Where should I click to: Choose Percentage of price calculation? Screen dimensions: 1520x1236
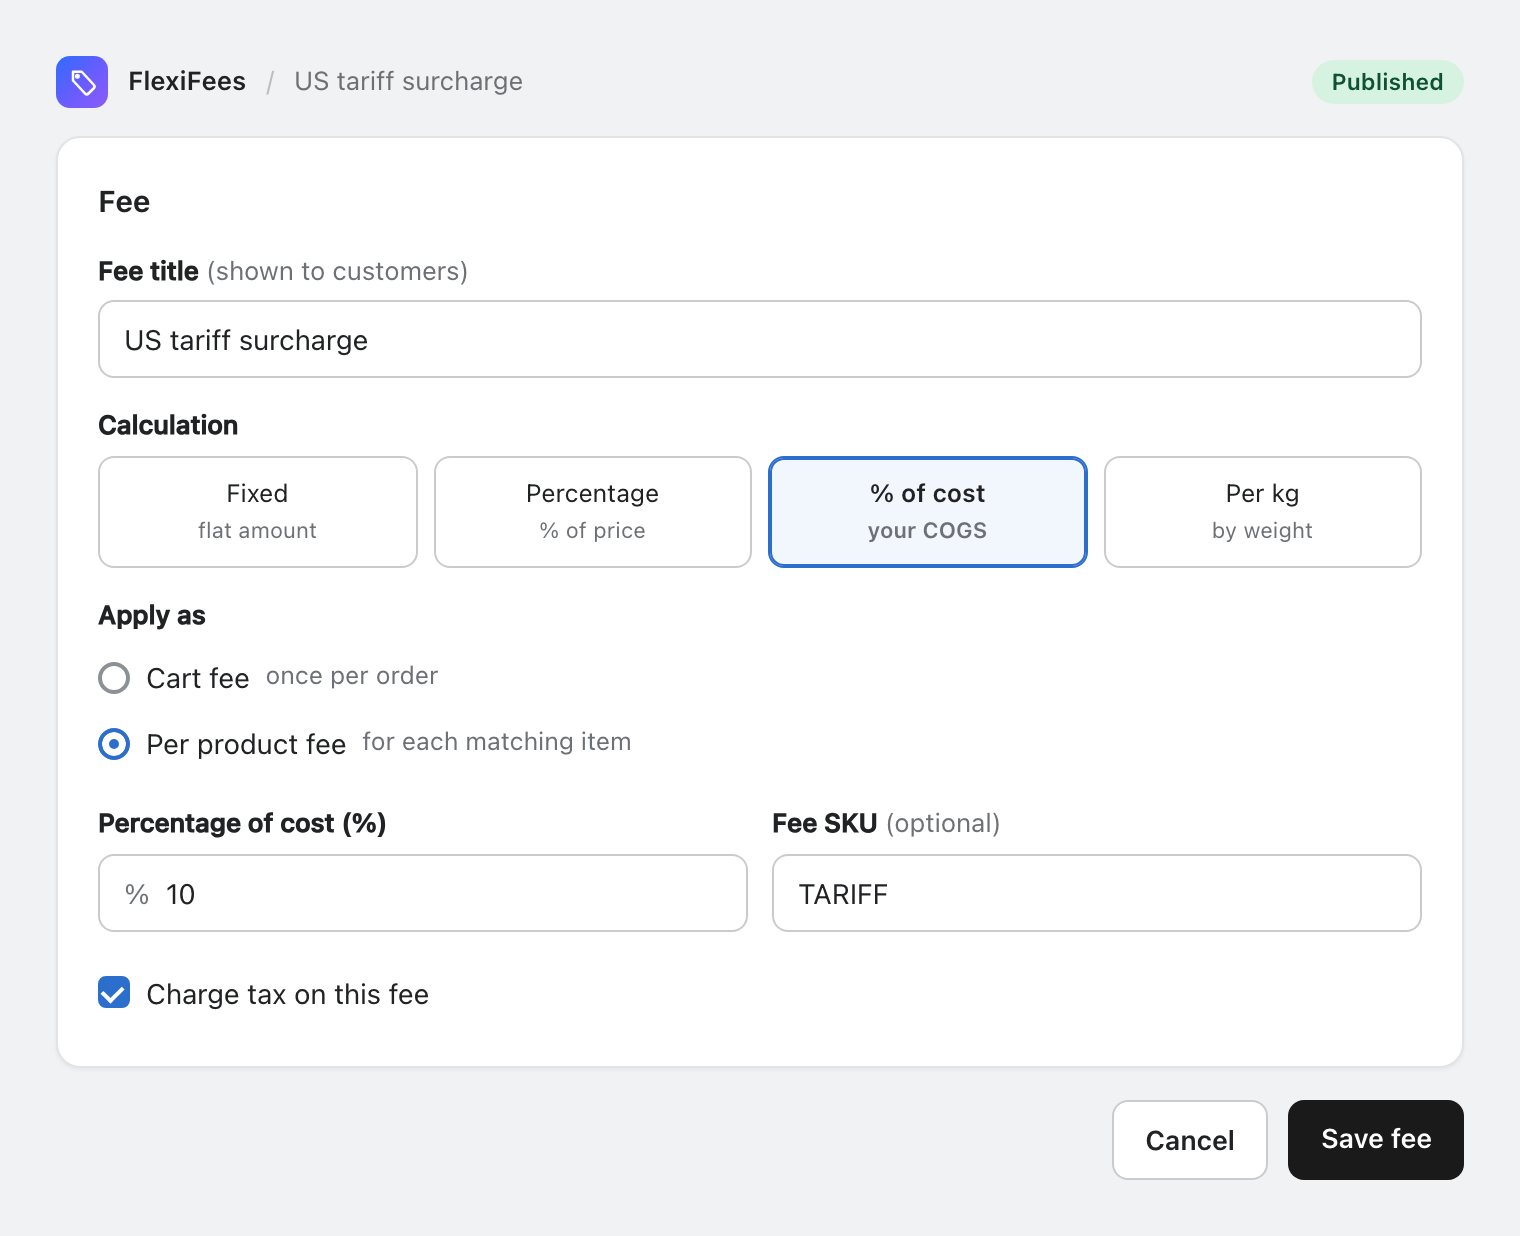(593, 512)
